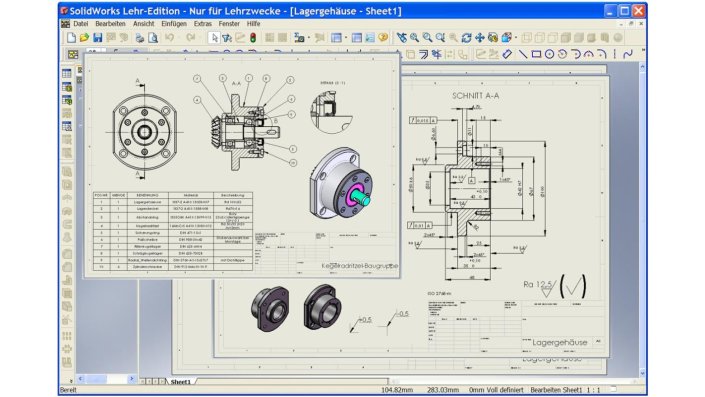Screen dimensions: 705x397
Task: Click the 'Bearbeiten Sheet1' status bar entry
Action: (556, 390)
